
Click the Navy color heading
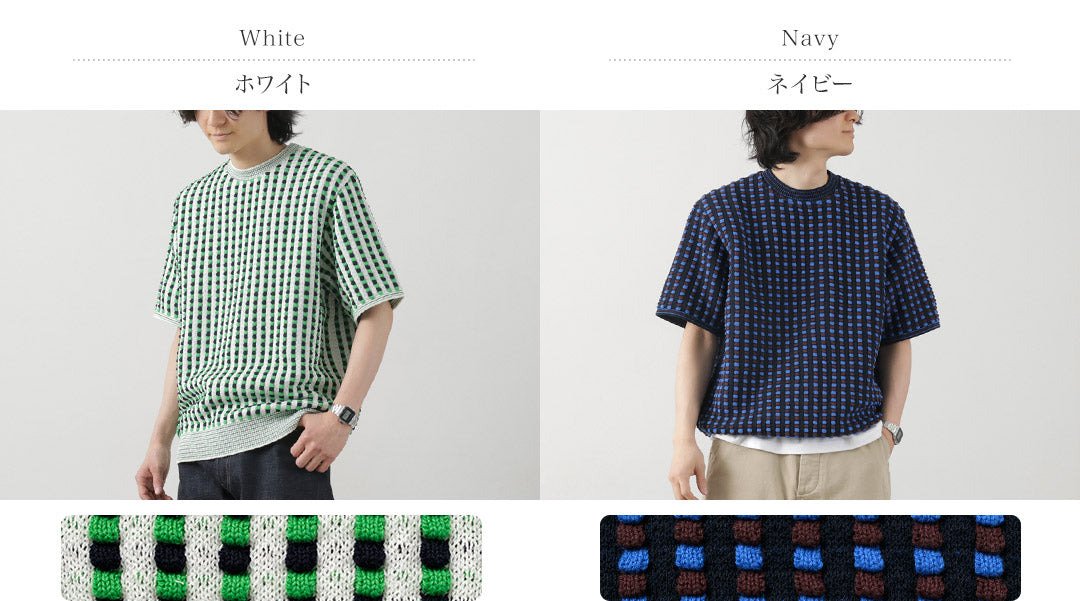point(810,38)
